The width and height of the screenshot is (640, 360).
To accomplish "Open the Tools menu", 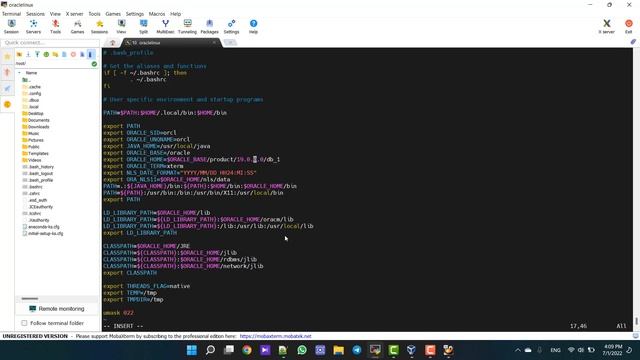I will (94, 14).
